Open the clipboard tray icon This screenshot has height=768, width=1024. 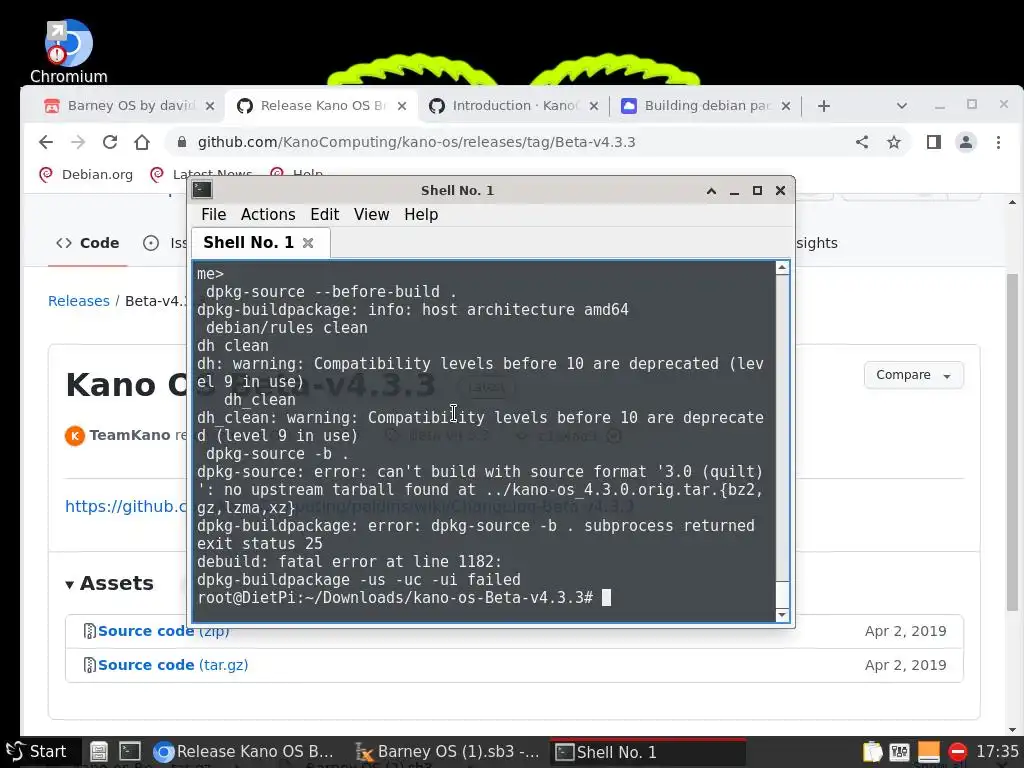click(x=872, y=752)
